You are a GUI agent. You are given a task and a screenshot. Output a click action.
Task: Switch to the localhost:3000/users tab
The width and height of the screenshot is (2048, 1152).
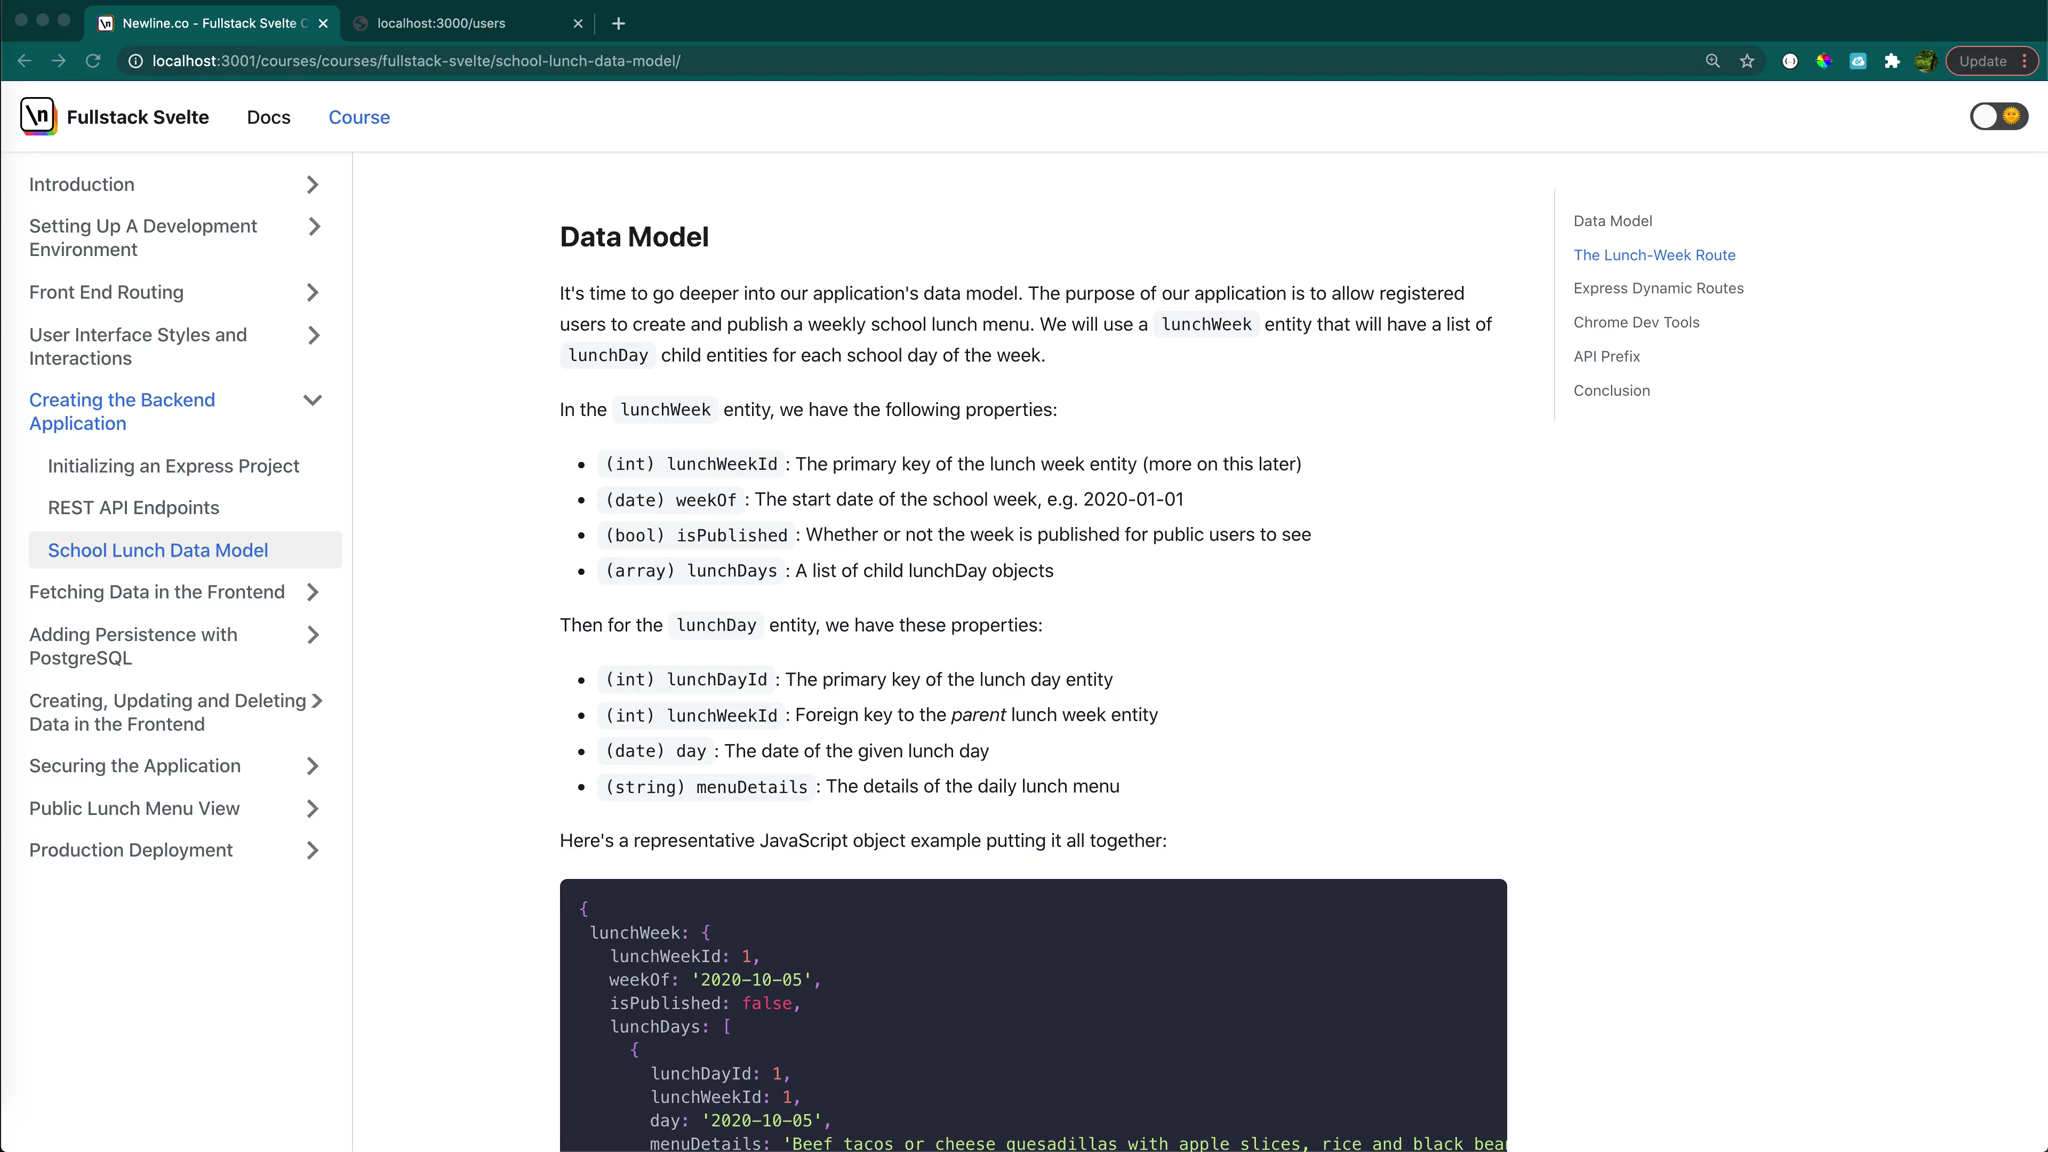466,23
